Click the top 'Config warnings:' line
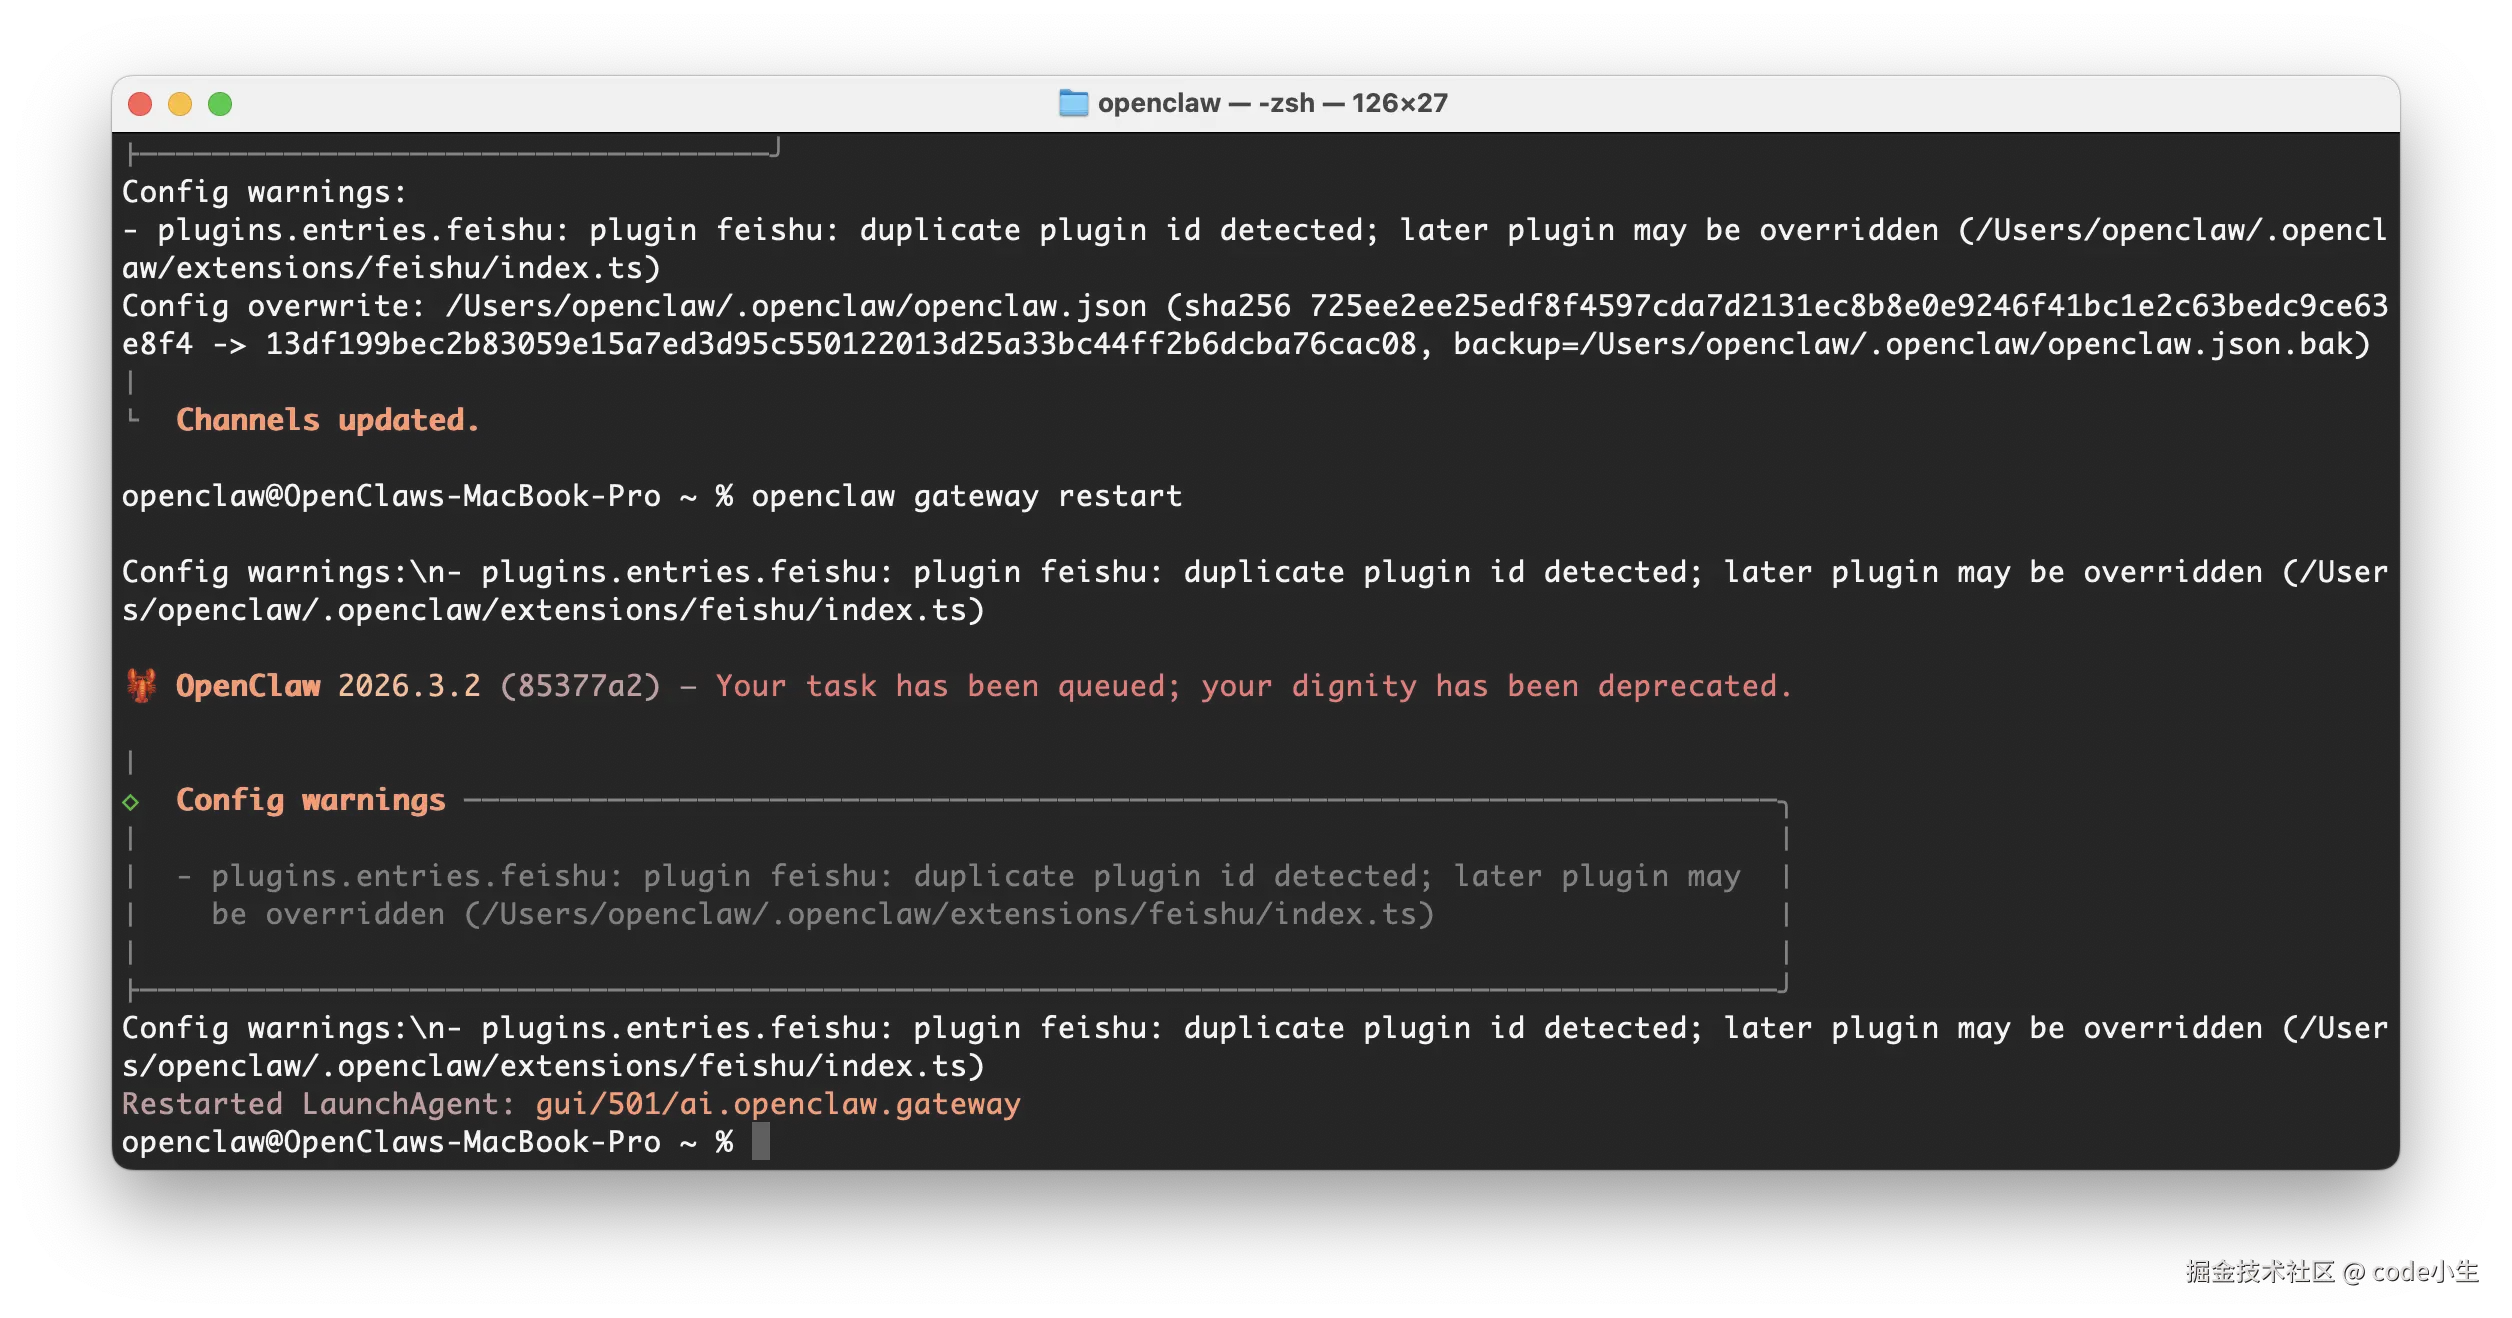The width and height of the screenshot is (2512, 1318). click(x=264, y=192)
